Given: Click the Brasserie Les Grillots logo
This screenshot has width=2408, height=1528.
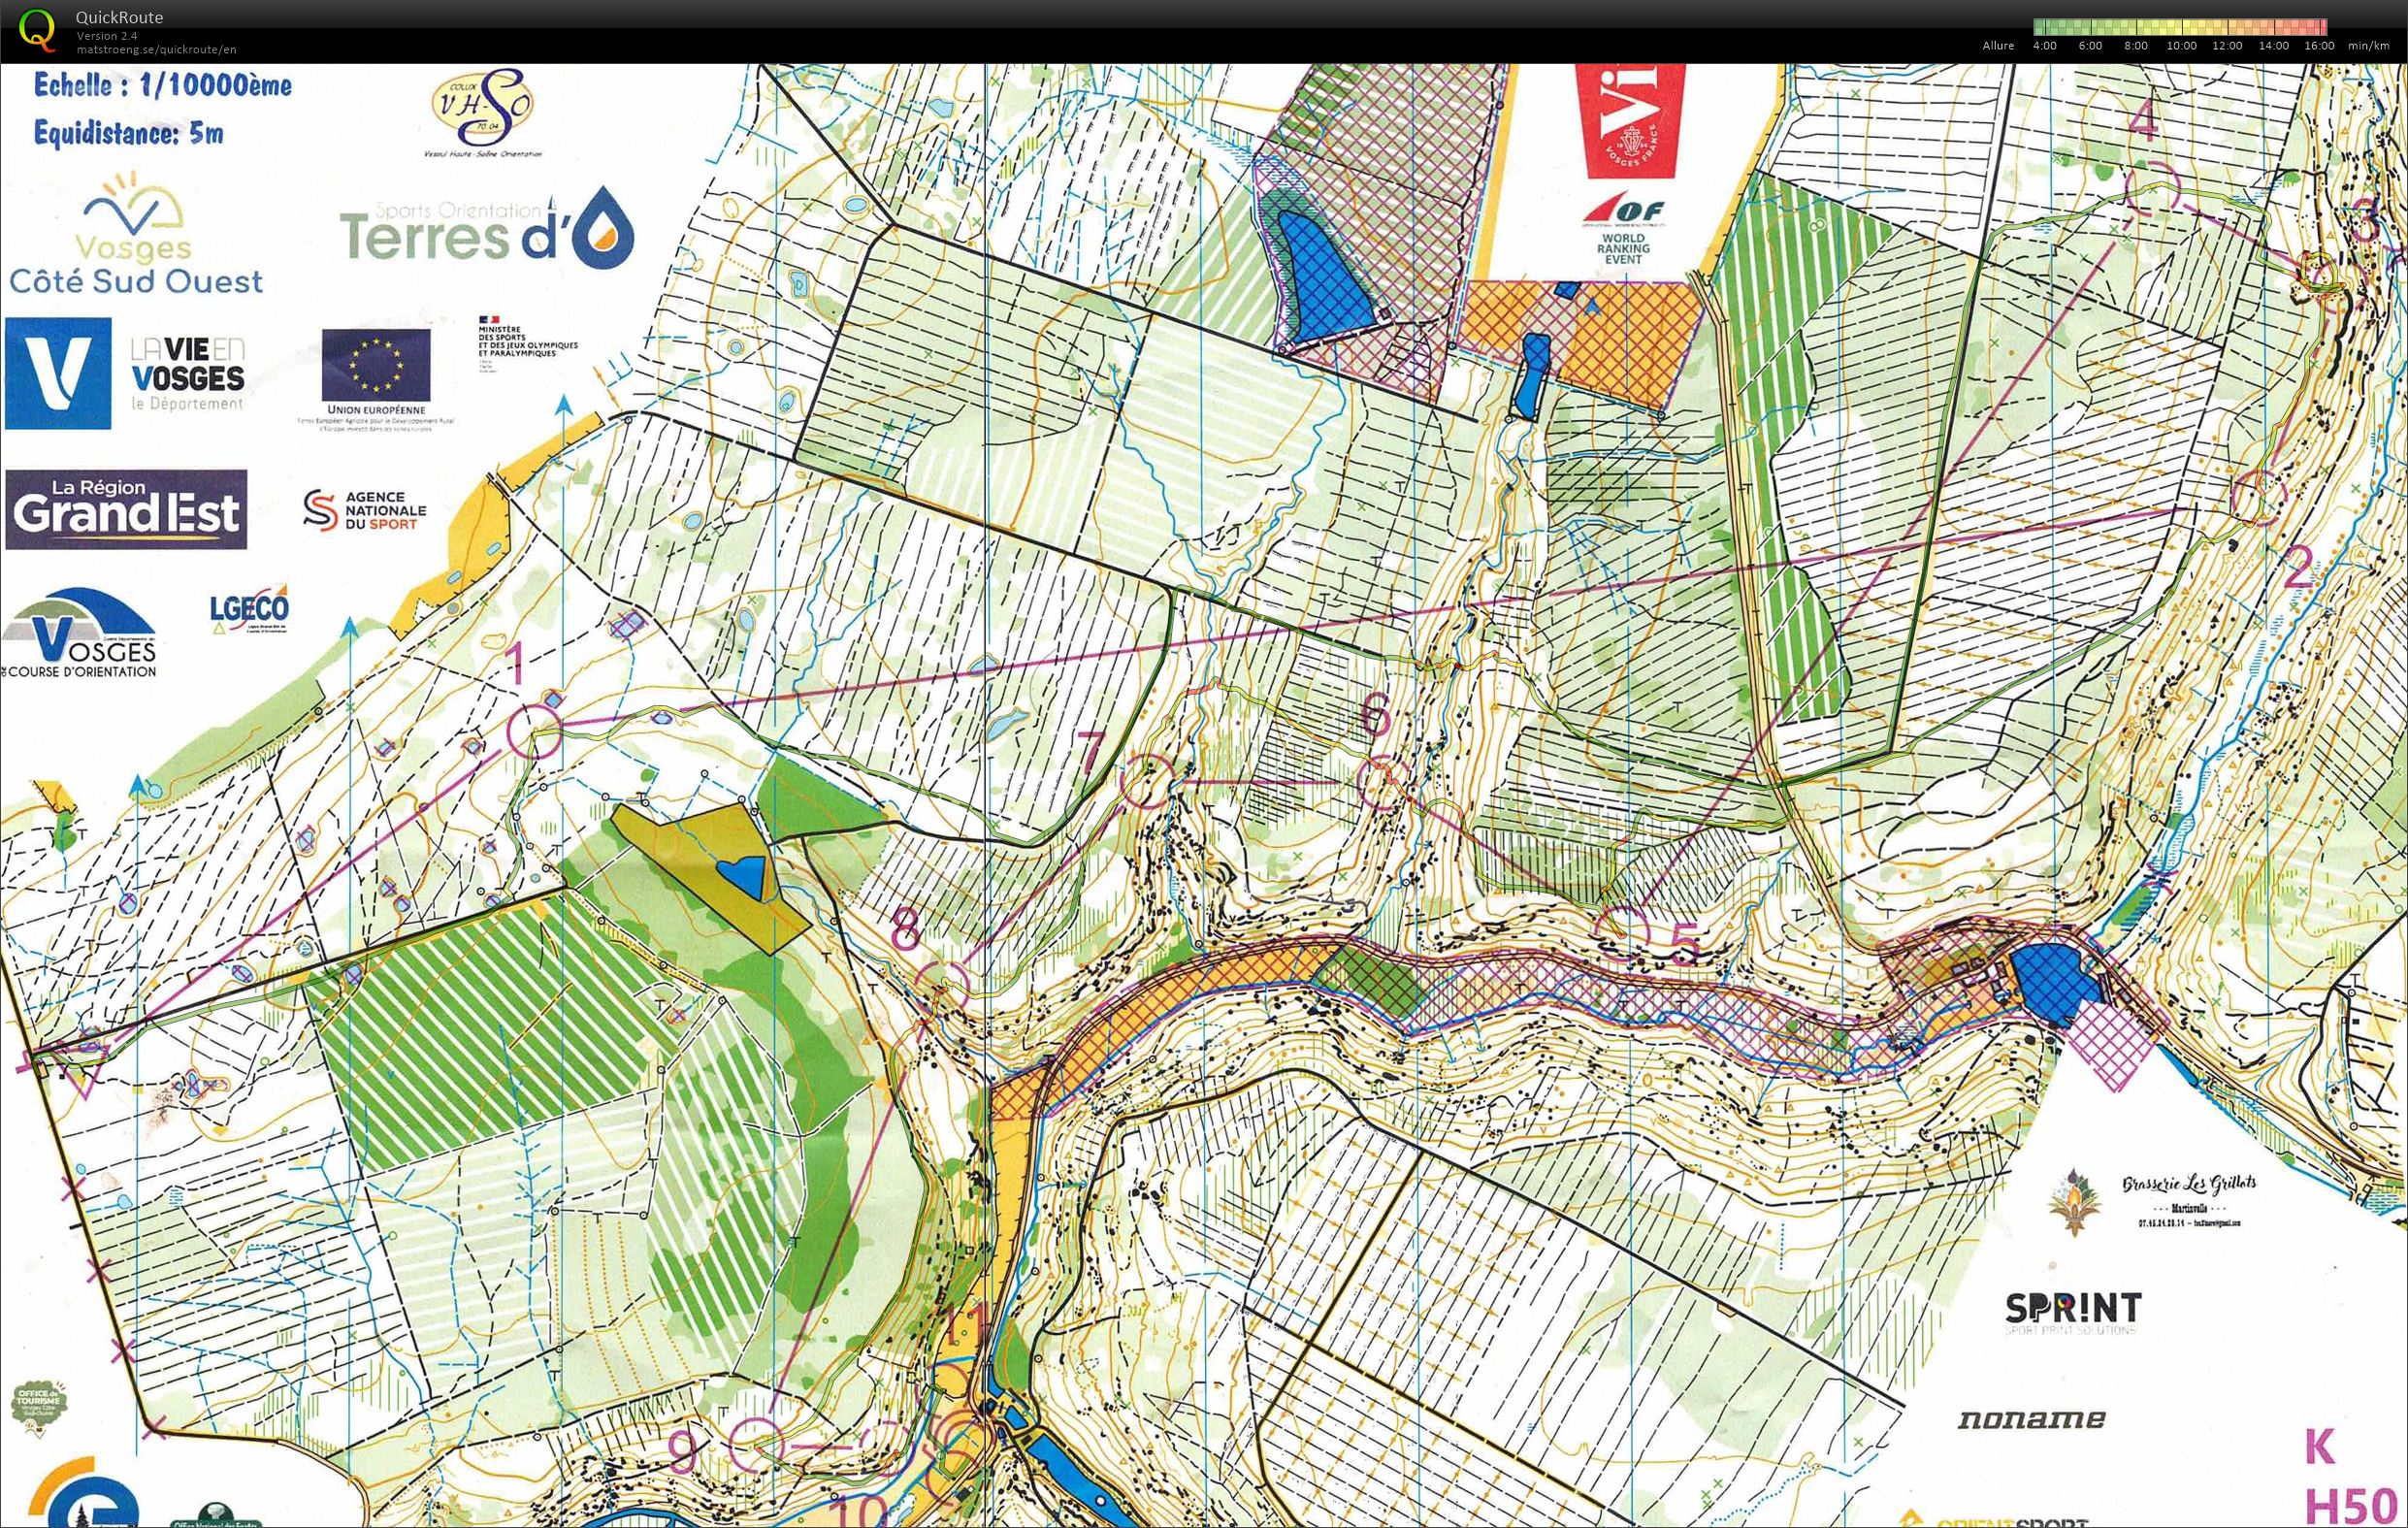Looking at the screenshot, I should pyautogui.click(x=2151, y=1201).
